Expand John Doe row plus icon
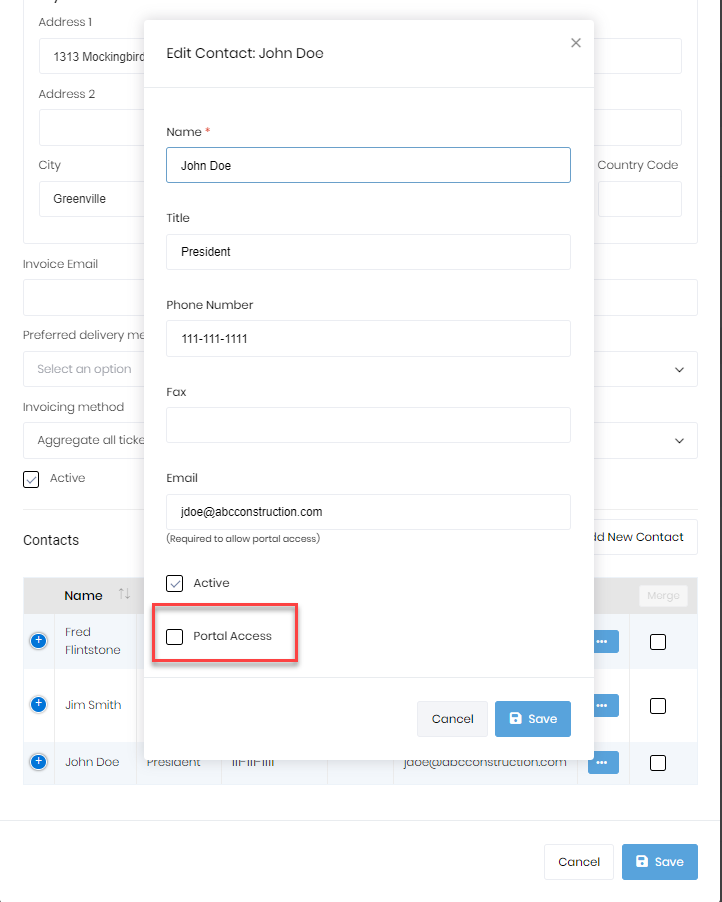 click(39, 762)
